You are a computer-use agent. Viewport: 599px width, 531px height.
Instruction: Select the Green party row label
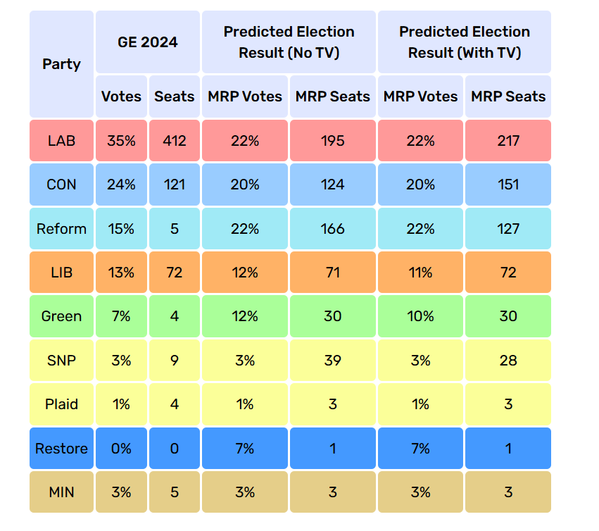[62, 316]
